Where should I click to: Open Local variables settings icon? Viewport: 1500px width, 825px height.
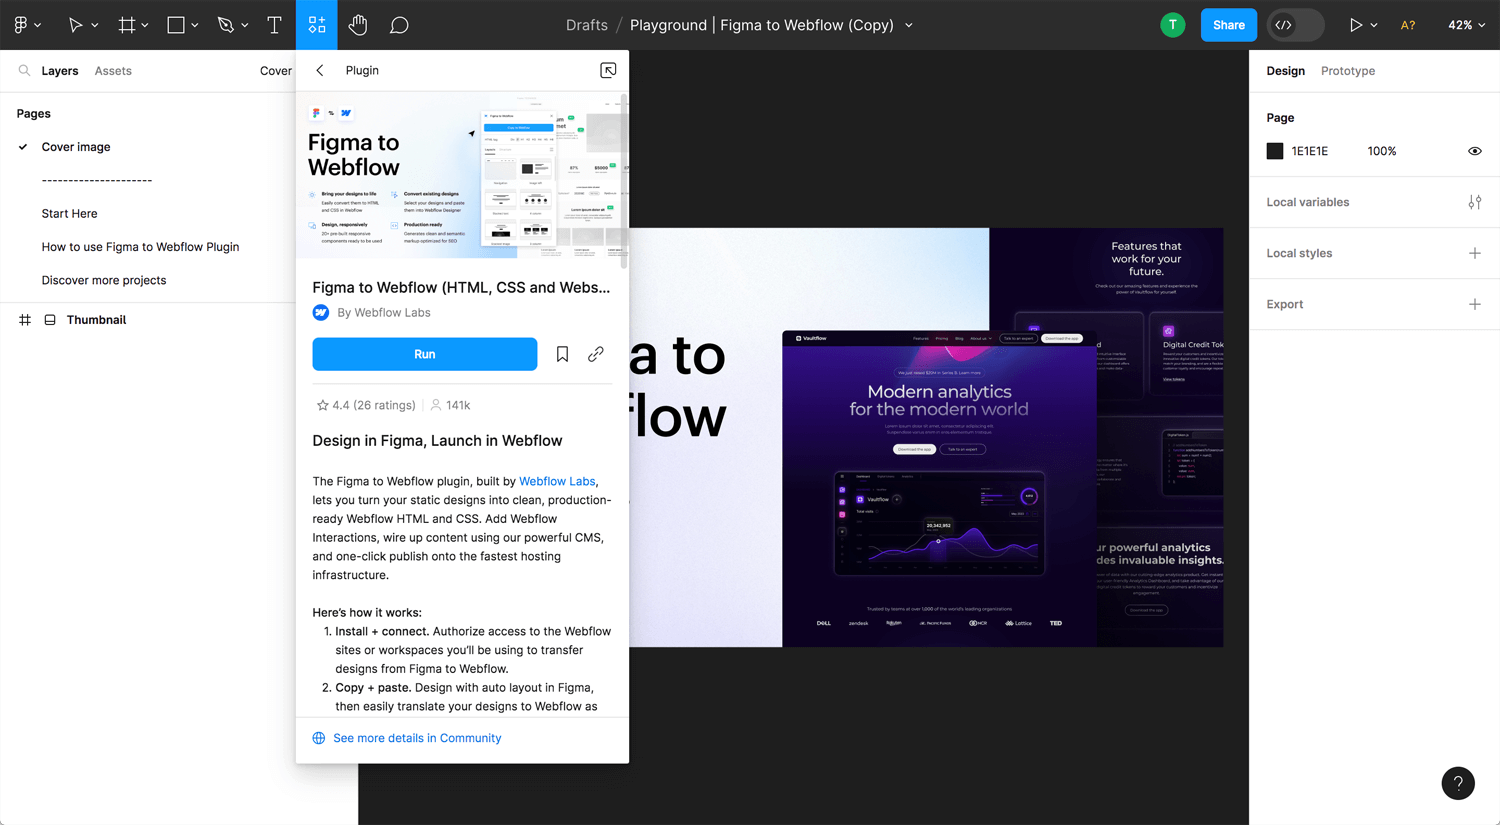click(x=1475, y=202)
